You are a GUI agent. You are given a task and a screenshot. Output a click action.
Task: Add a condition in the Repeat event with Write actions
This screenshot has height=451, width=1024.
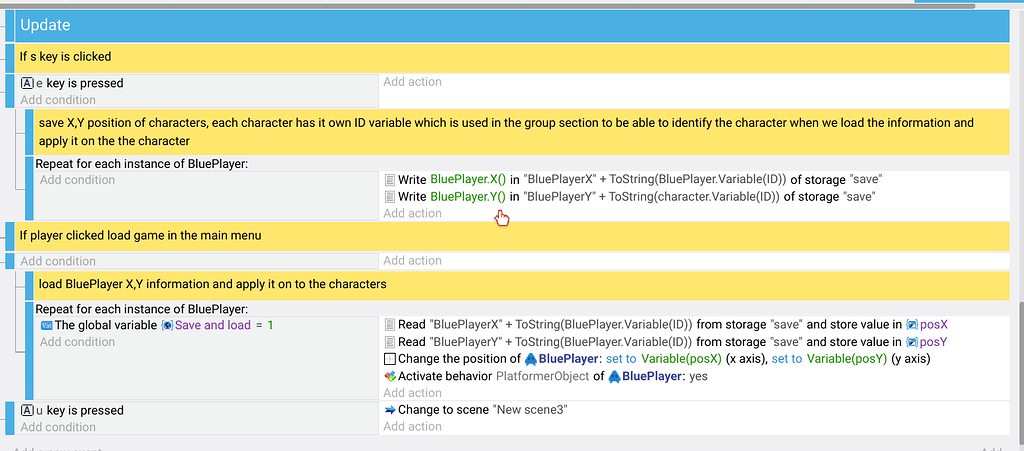[77, 179]
